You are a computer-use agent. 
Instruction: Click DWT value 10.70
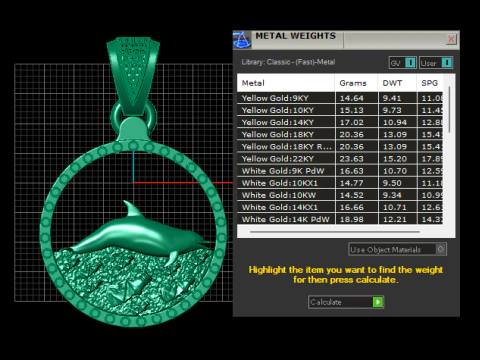[395, 171]
